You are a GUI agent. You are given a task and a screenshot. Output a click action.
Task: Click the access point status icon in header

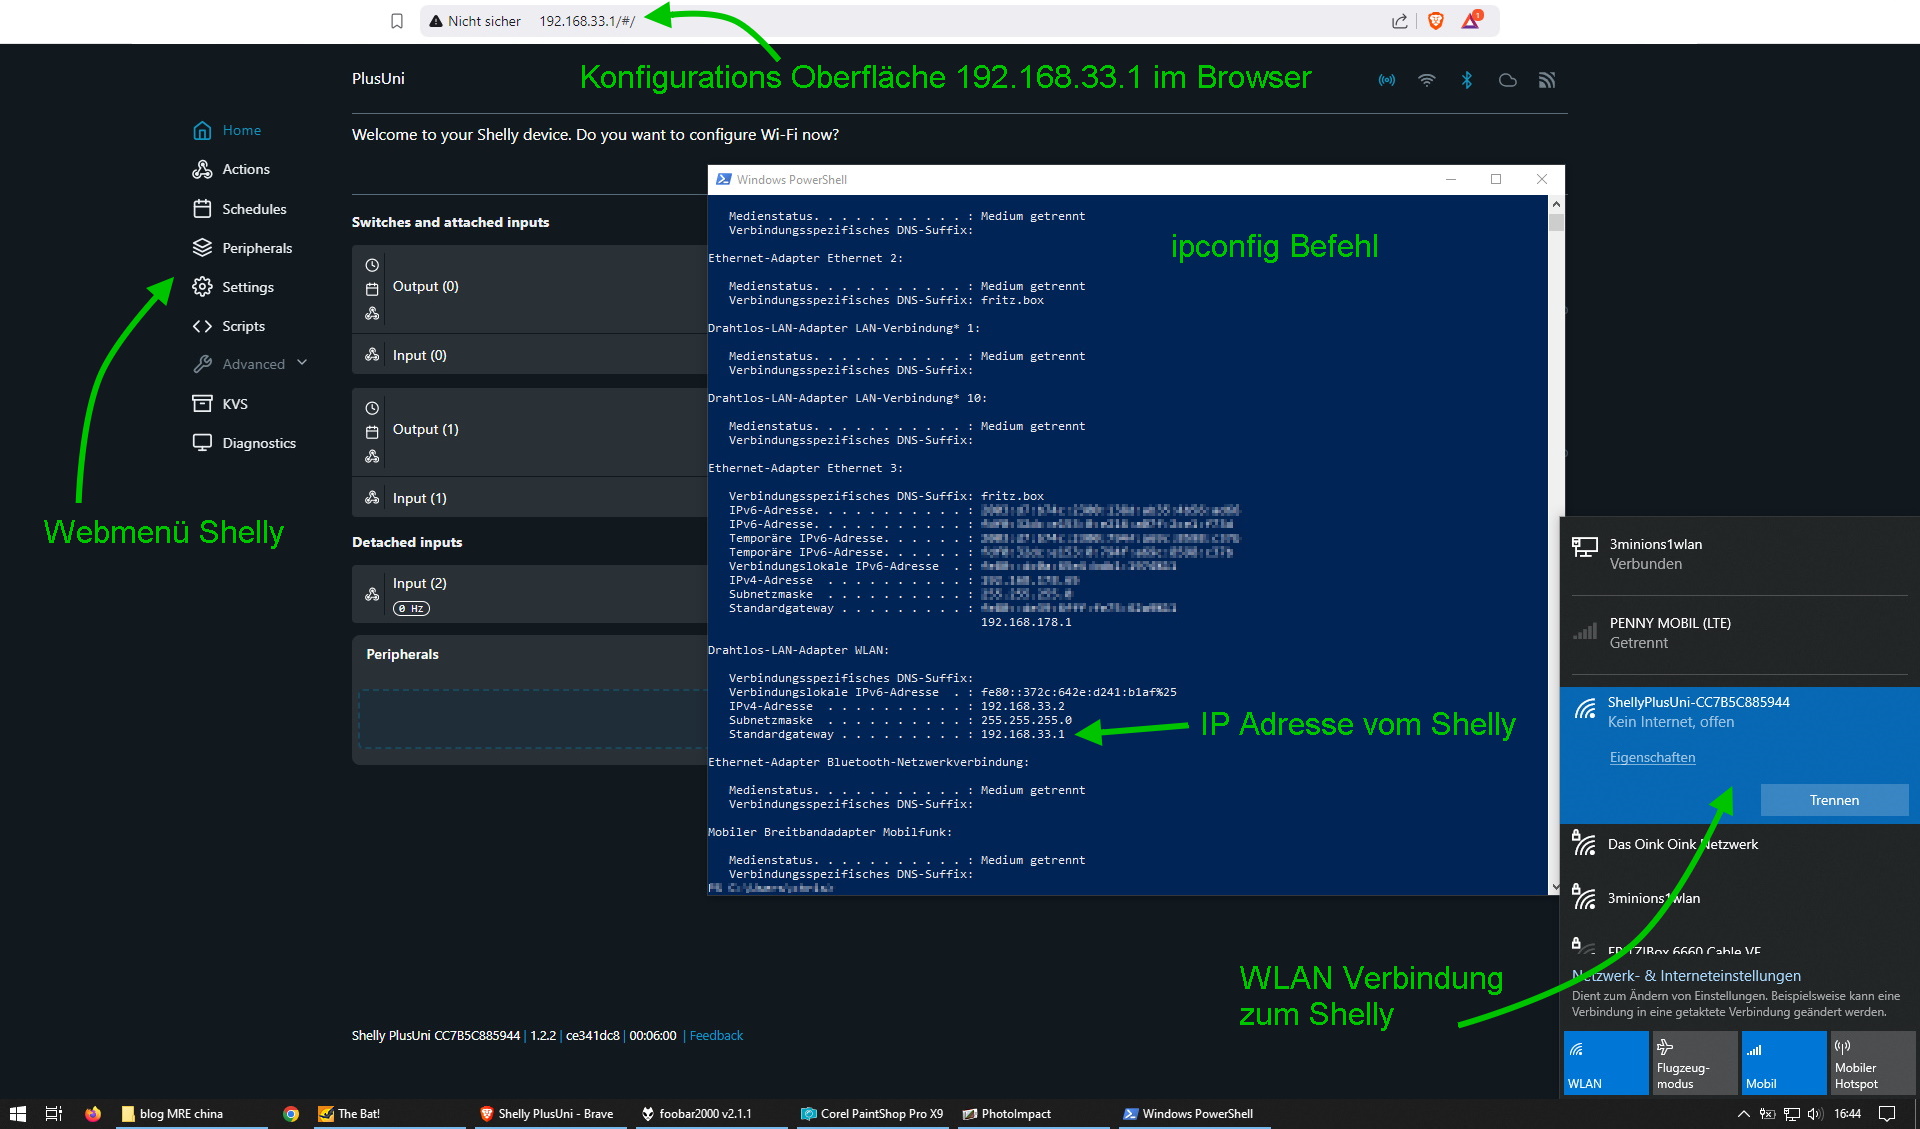pyautogui.click(x=1387, y=80)
